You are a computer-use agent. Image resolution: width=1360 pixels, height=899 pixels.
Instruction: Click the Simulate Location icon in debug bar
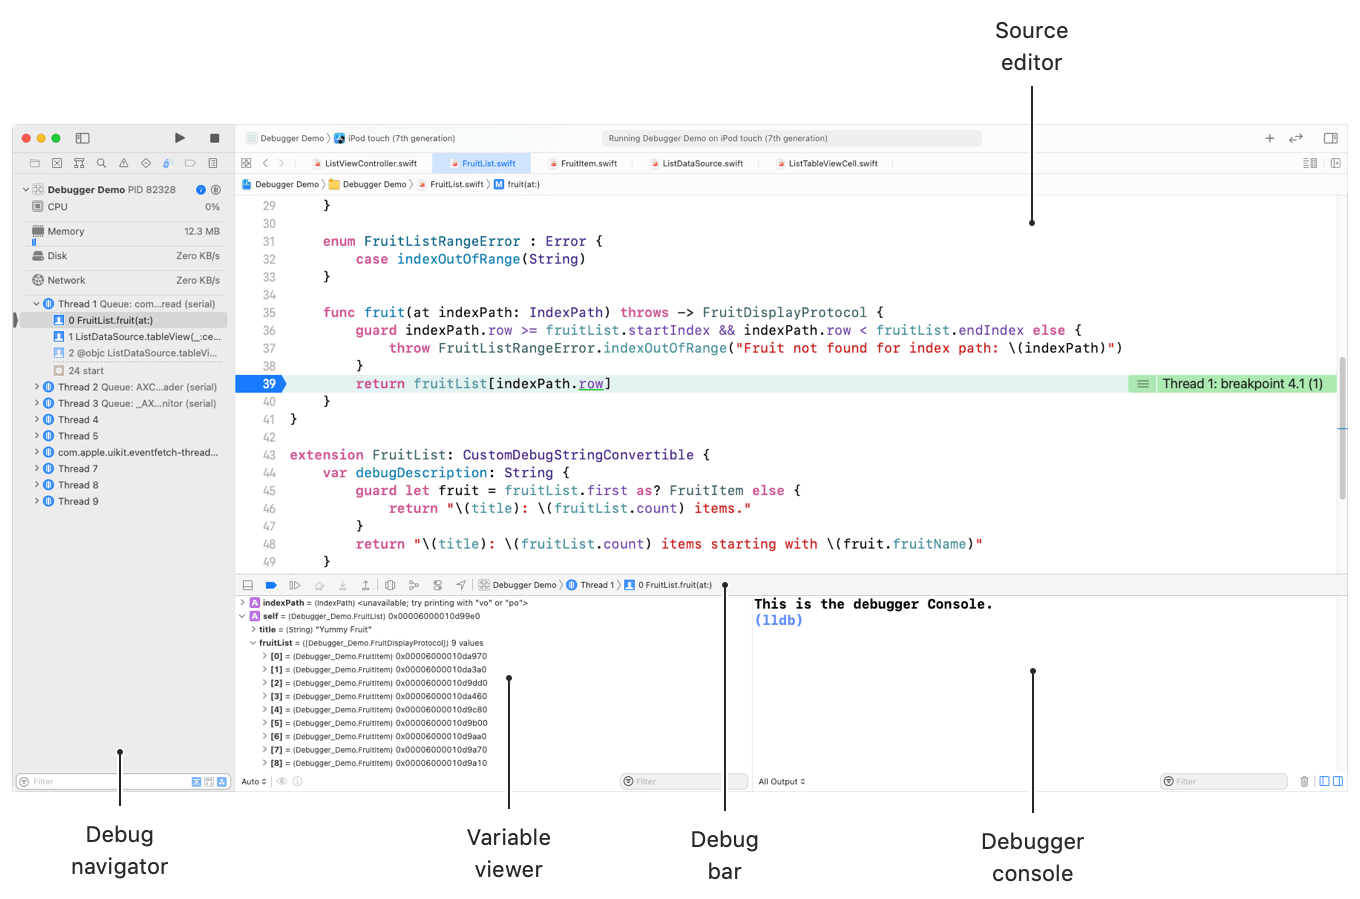[461, 586]
